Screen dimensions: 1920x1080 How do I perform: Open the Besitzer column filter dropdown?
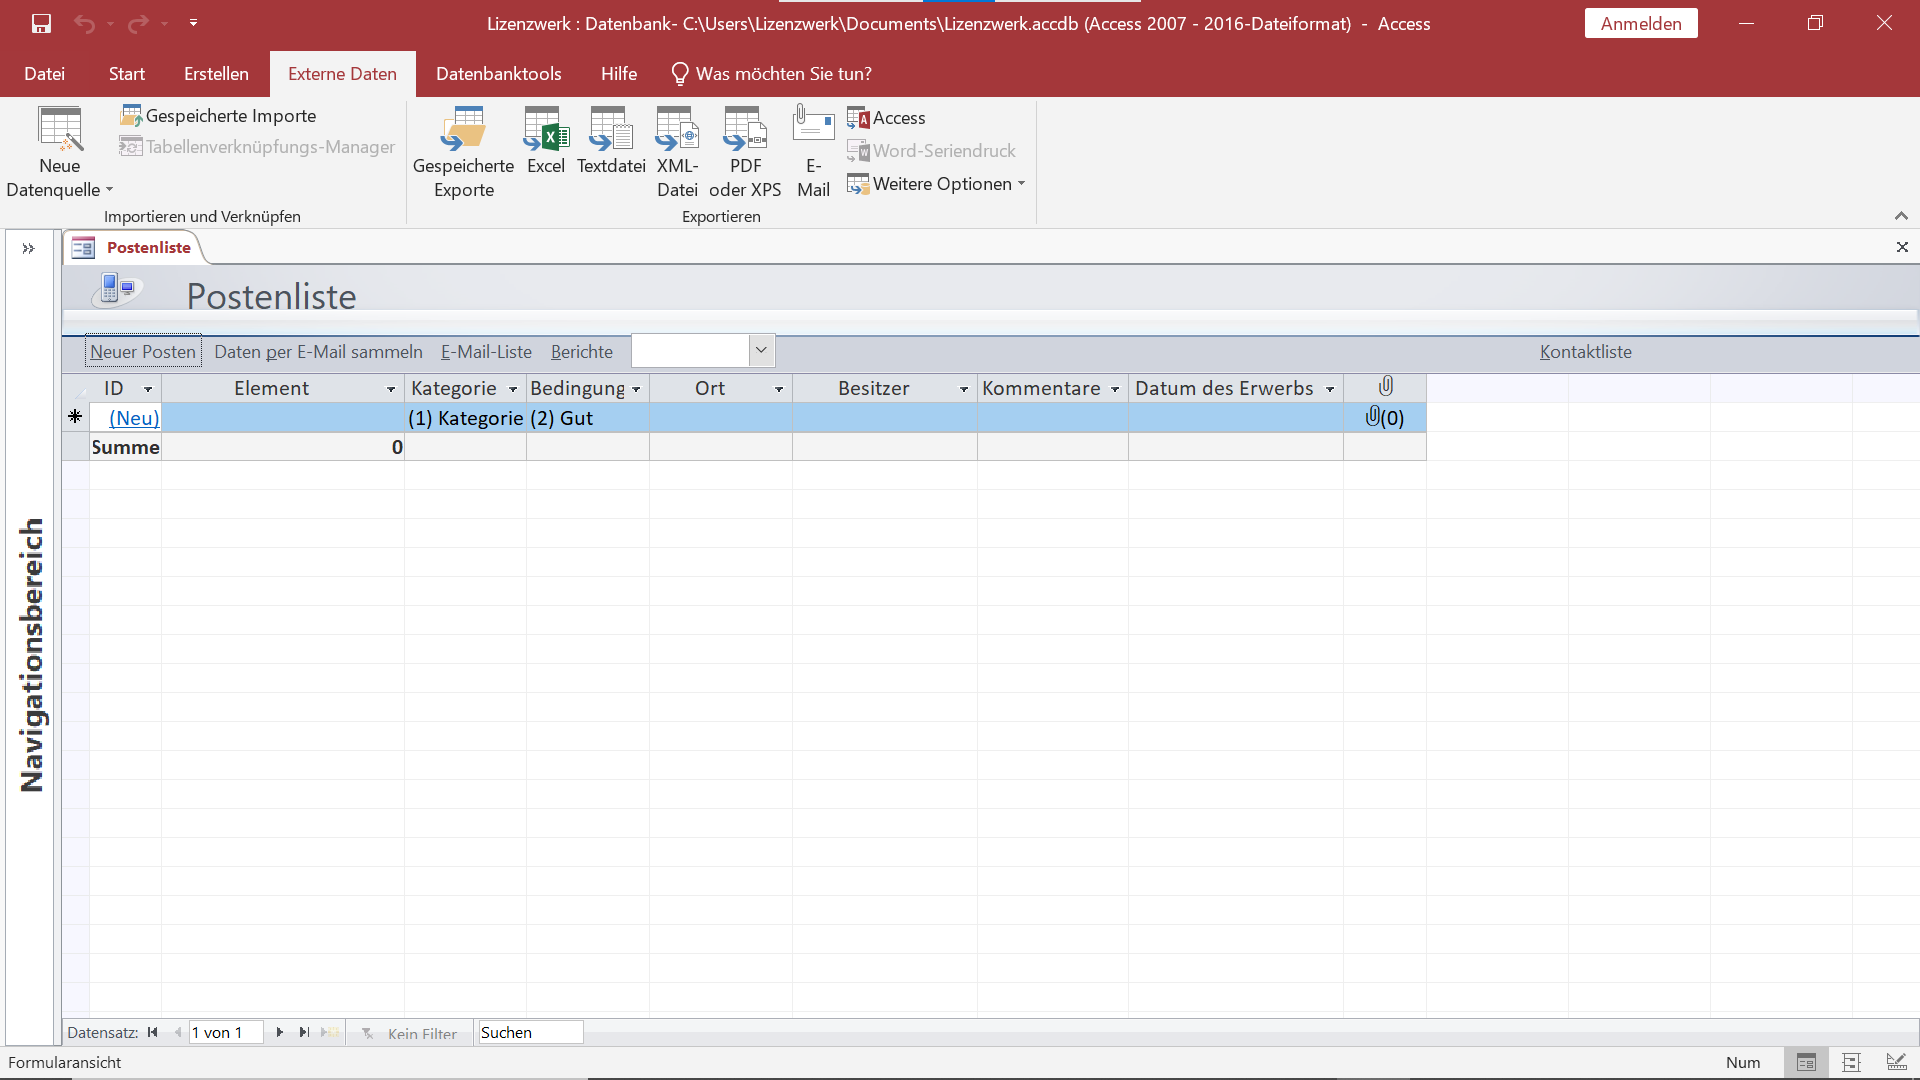coord(964,389)
